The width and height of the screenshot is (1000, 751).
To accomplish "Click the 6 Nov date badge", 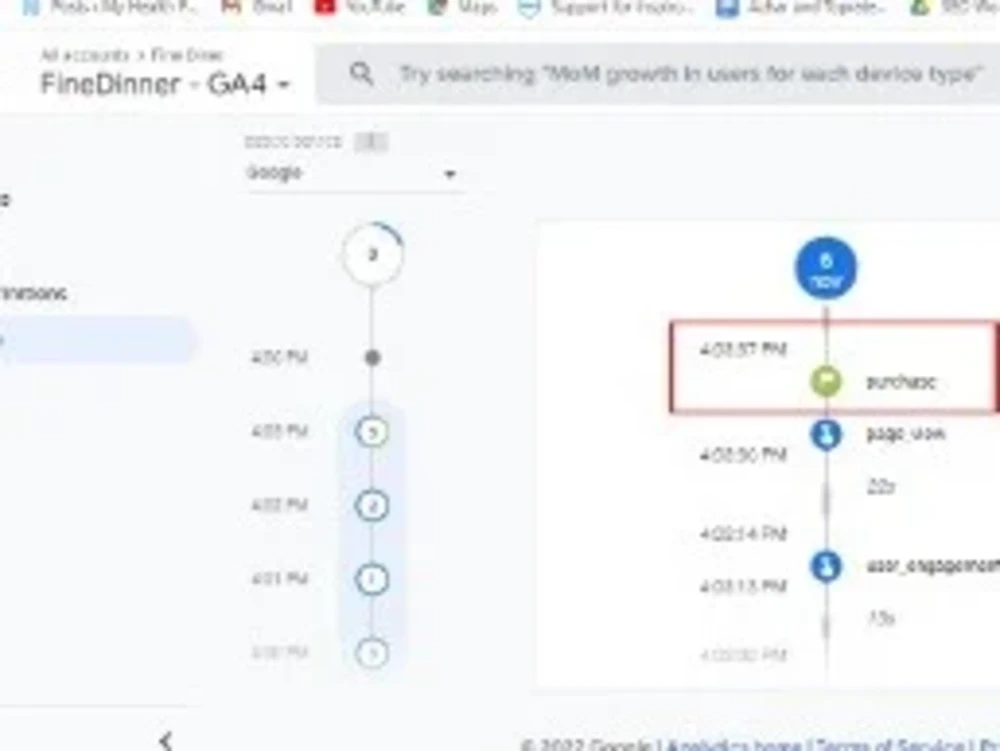I will [x=825, y=267].
